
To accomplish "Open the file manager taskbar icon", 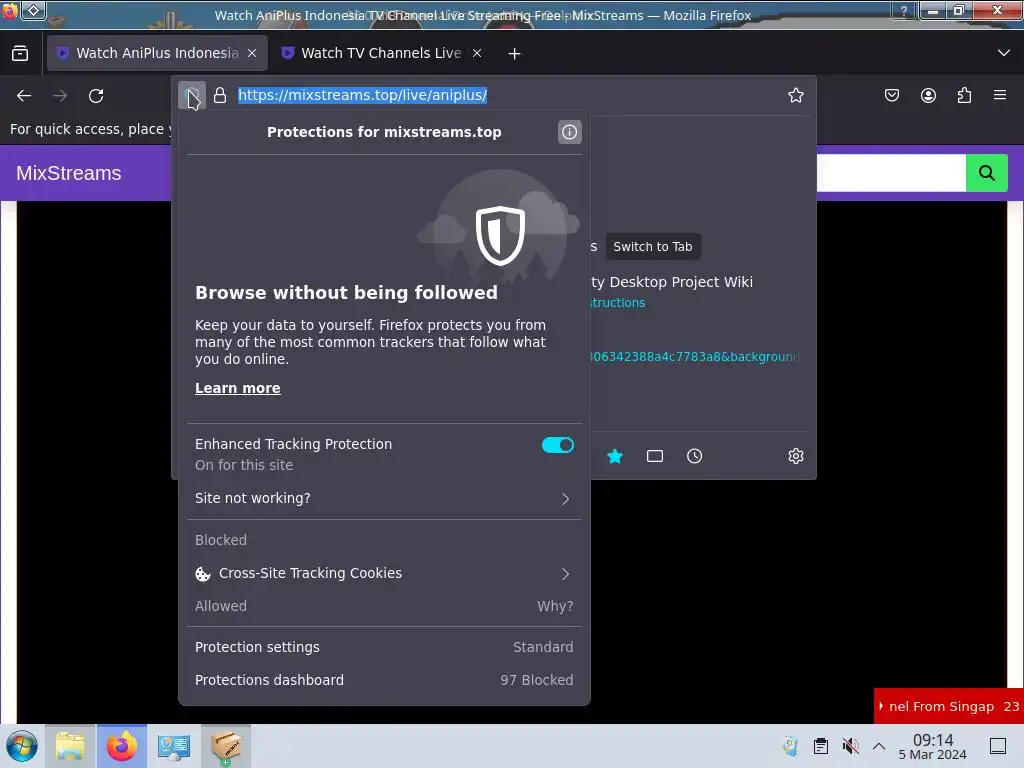I will tap(70, 746).
